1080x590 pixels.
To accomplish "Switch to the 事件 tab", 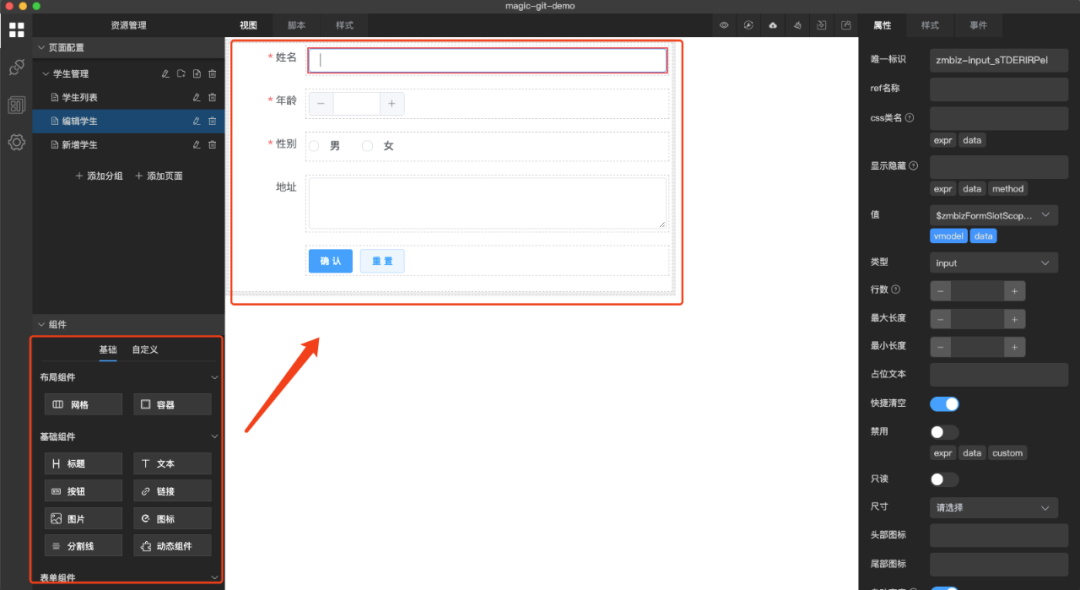I will point(978,25).
